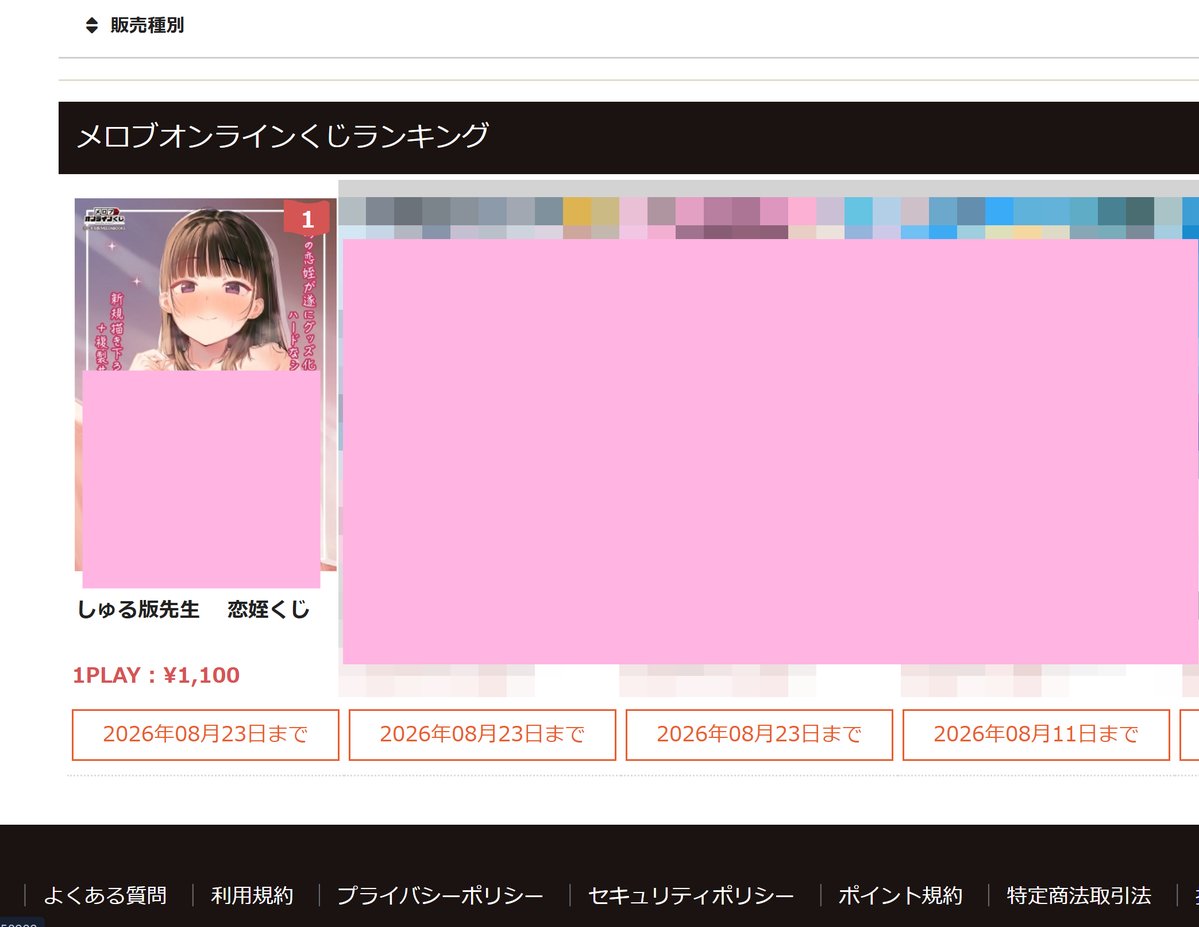Click the up-down sort arrows icon beside 販売種別

pos(92,25)
